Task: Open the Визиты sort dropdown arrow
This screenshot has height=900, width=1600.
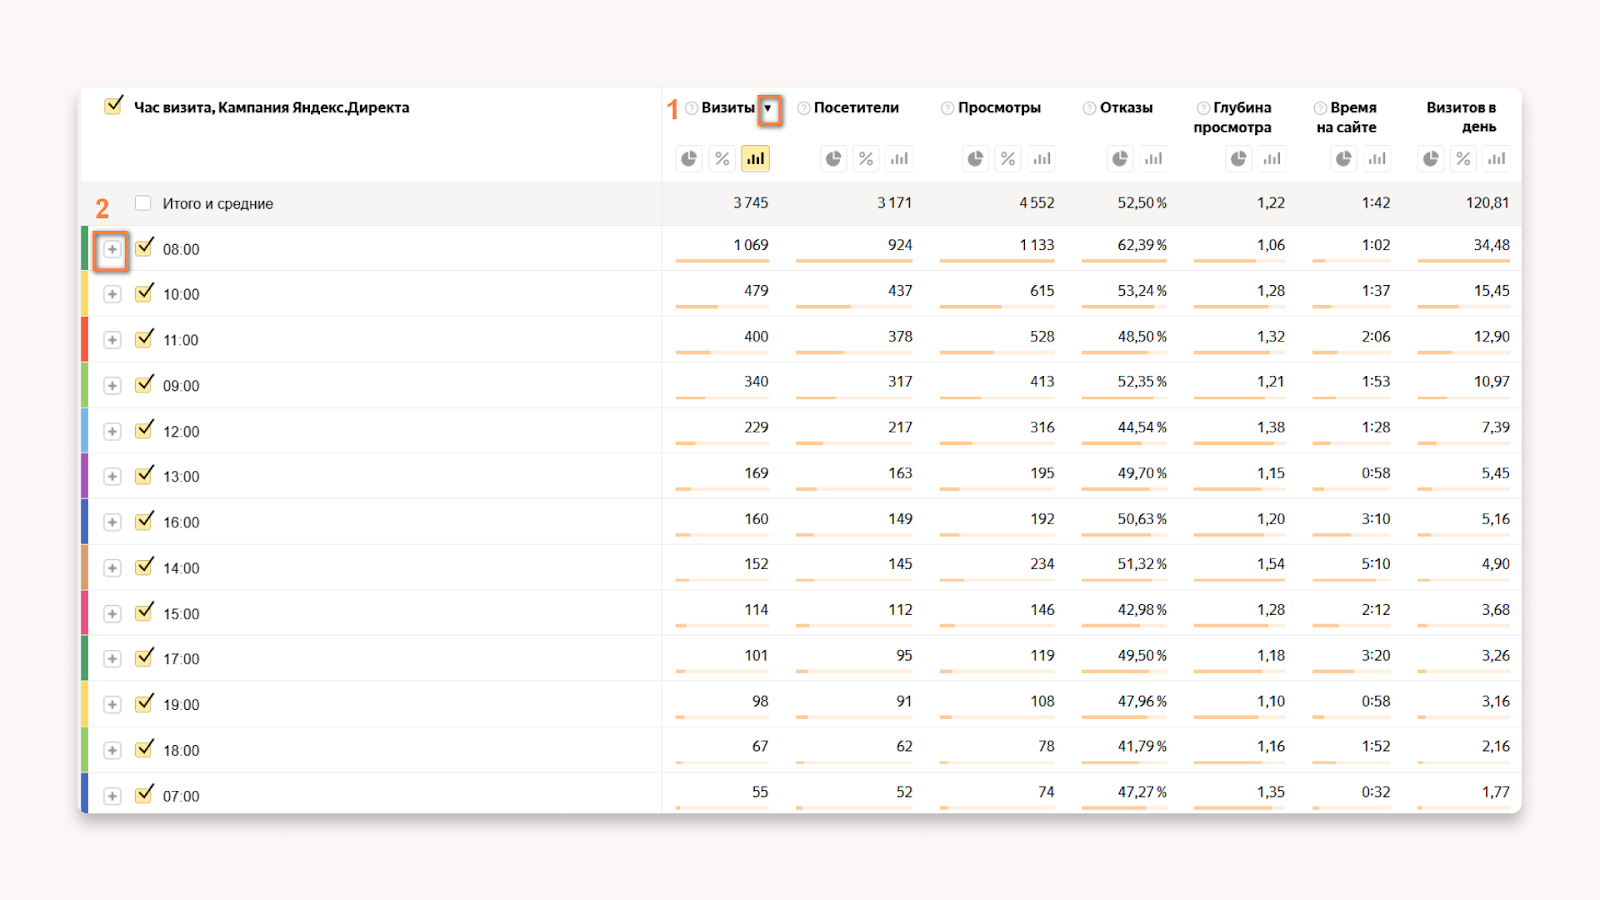Action: point(768,108)
